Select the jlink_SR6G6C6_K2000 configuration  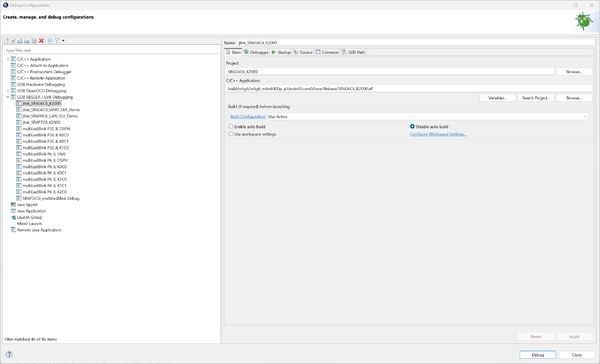pyautogui.click(x=39, y=103)
